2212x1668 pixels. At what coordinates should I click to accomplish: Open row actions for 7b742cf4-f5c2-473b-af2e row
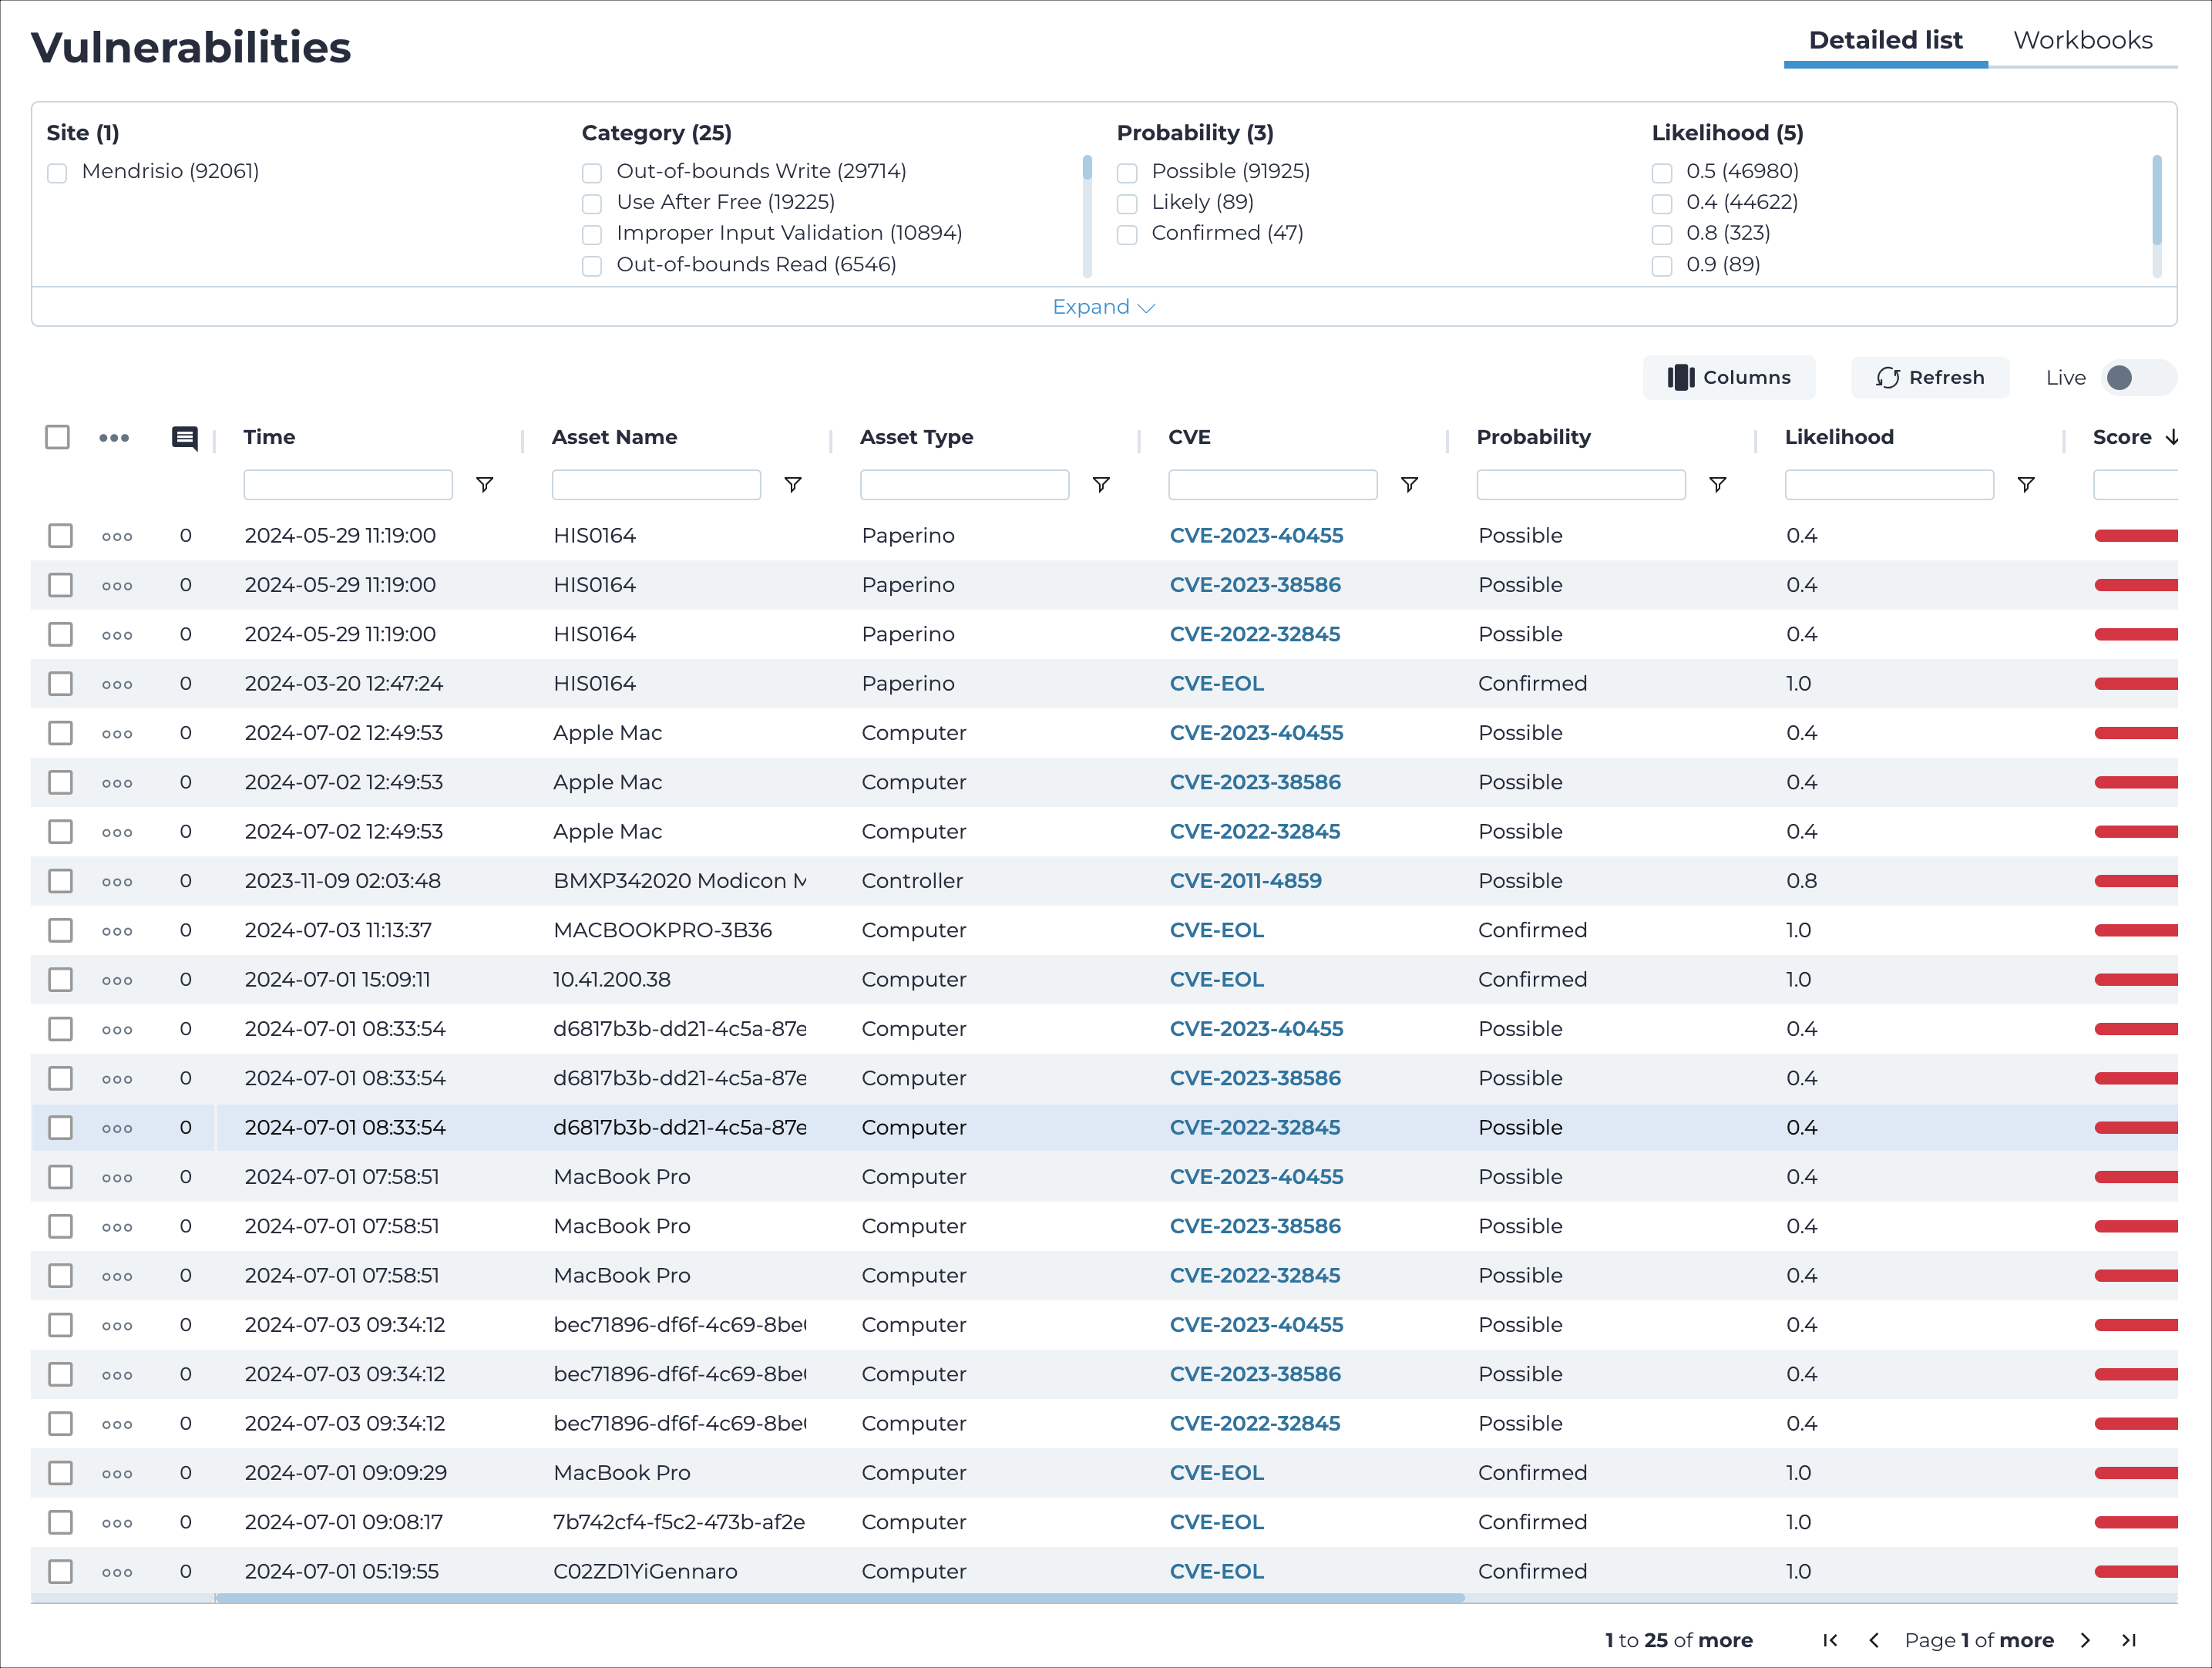(117, 1523)
